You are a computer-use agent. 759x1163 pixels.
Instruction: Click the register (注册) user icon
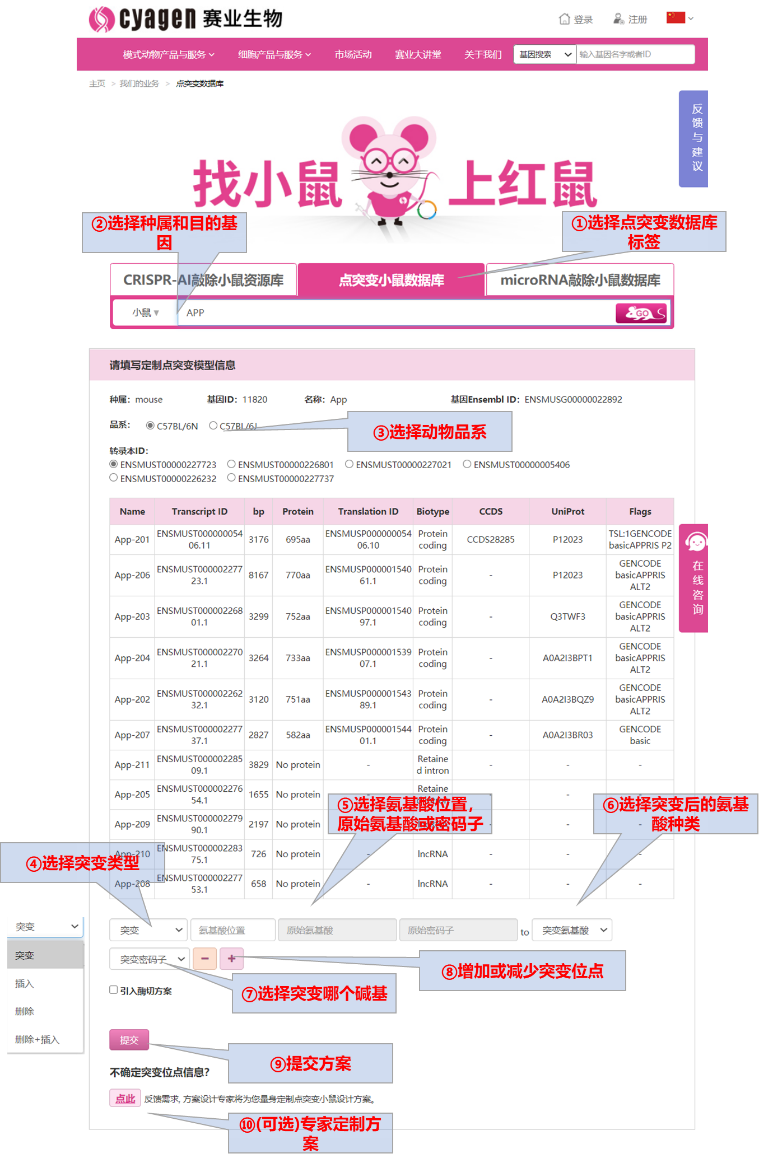(619, 19)
